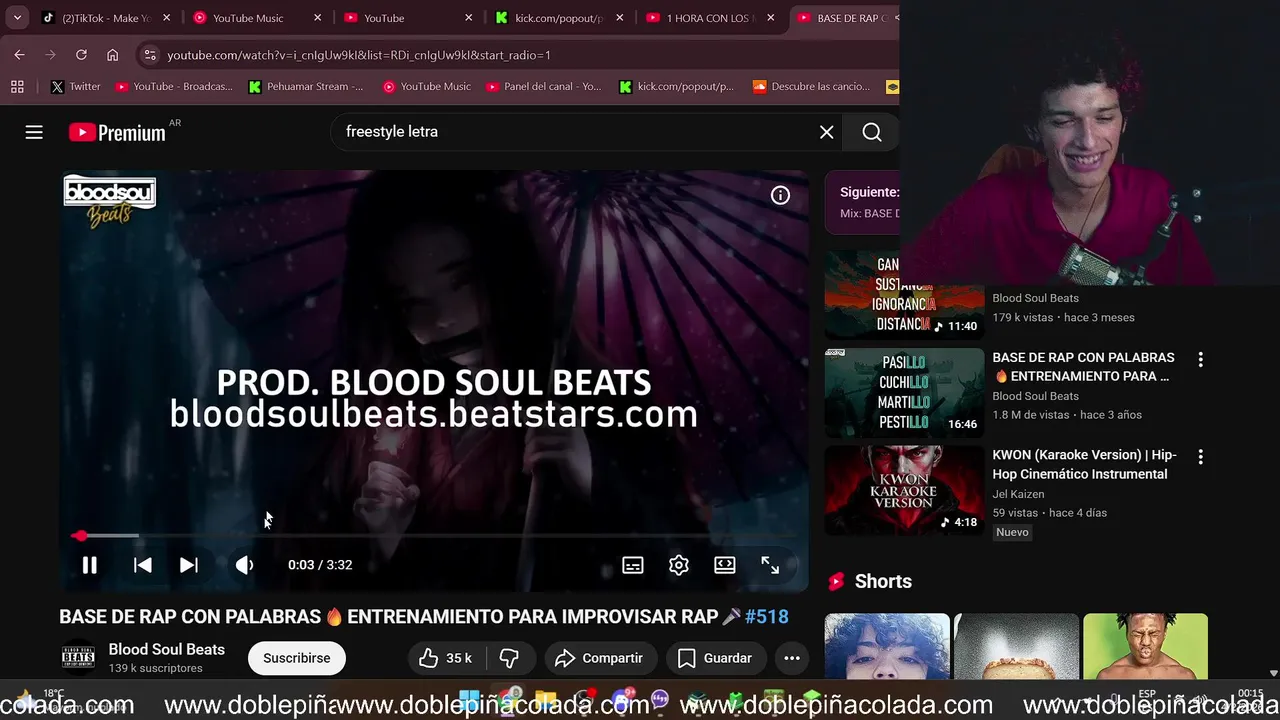The height and width of the screenshot is (720, 1280).
Task: Open more actions ellipsis below video
Action: 791,658
